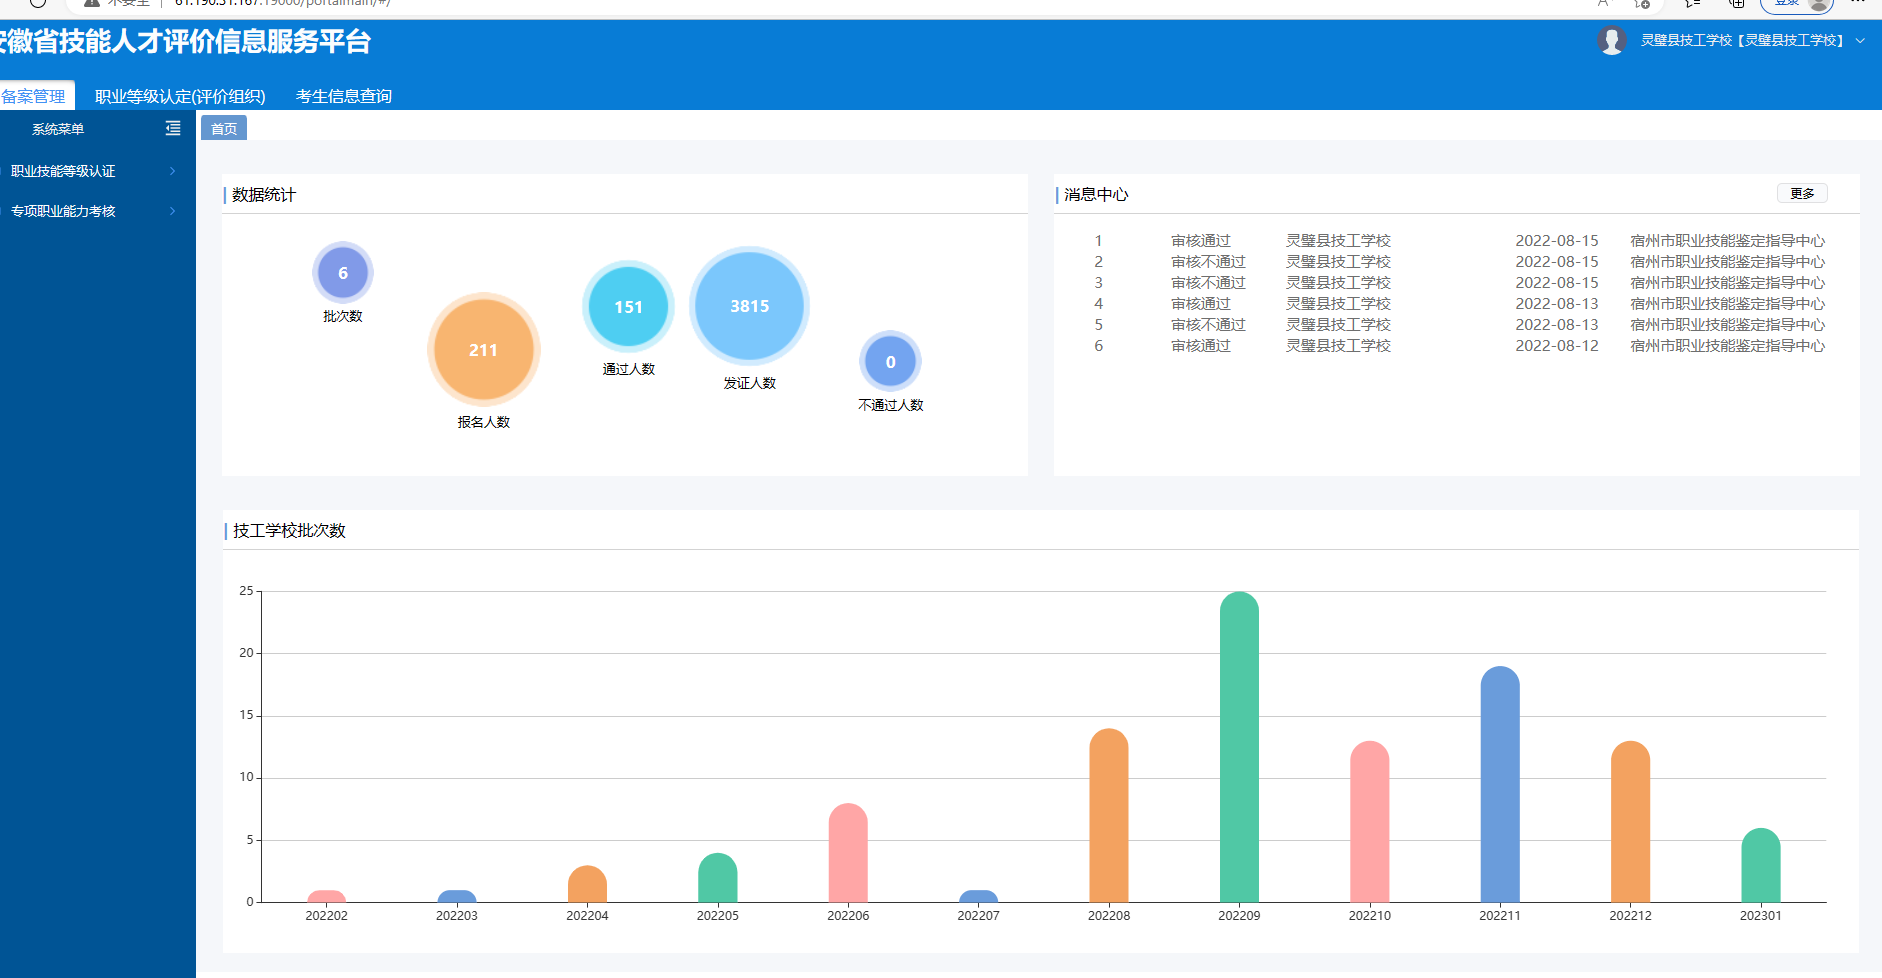This screenshot has height=978, width=1882.
Task: Open message row 1 审核通过
Action: coord(1458,241)
